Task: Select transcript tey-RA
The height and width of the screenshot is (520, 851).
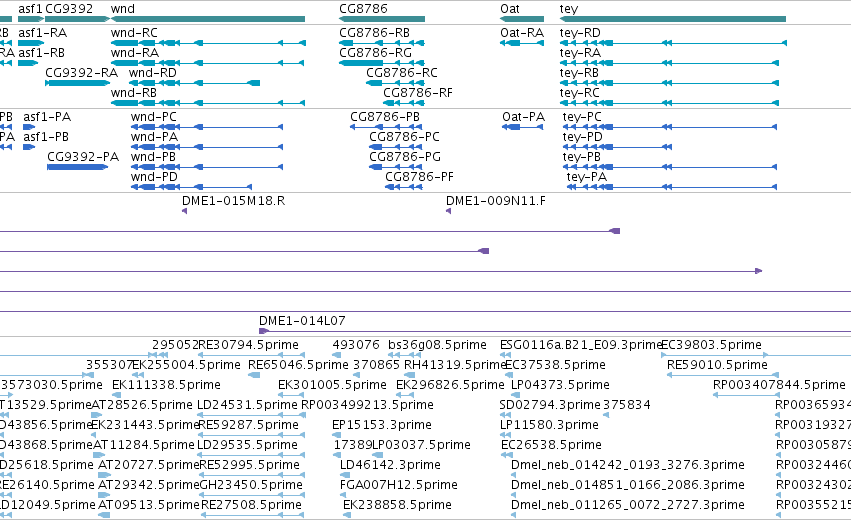Action: 580,53
